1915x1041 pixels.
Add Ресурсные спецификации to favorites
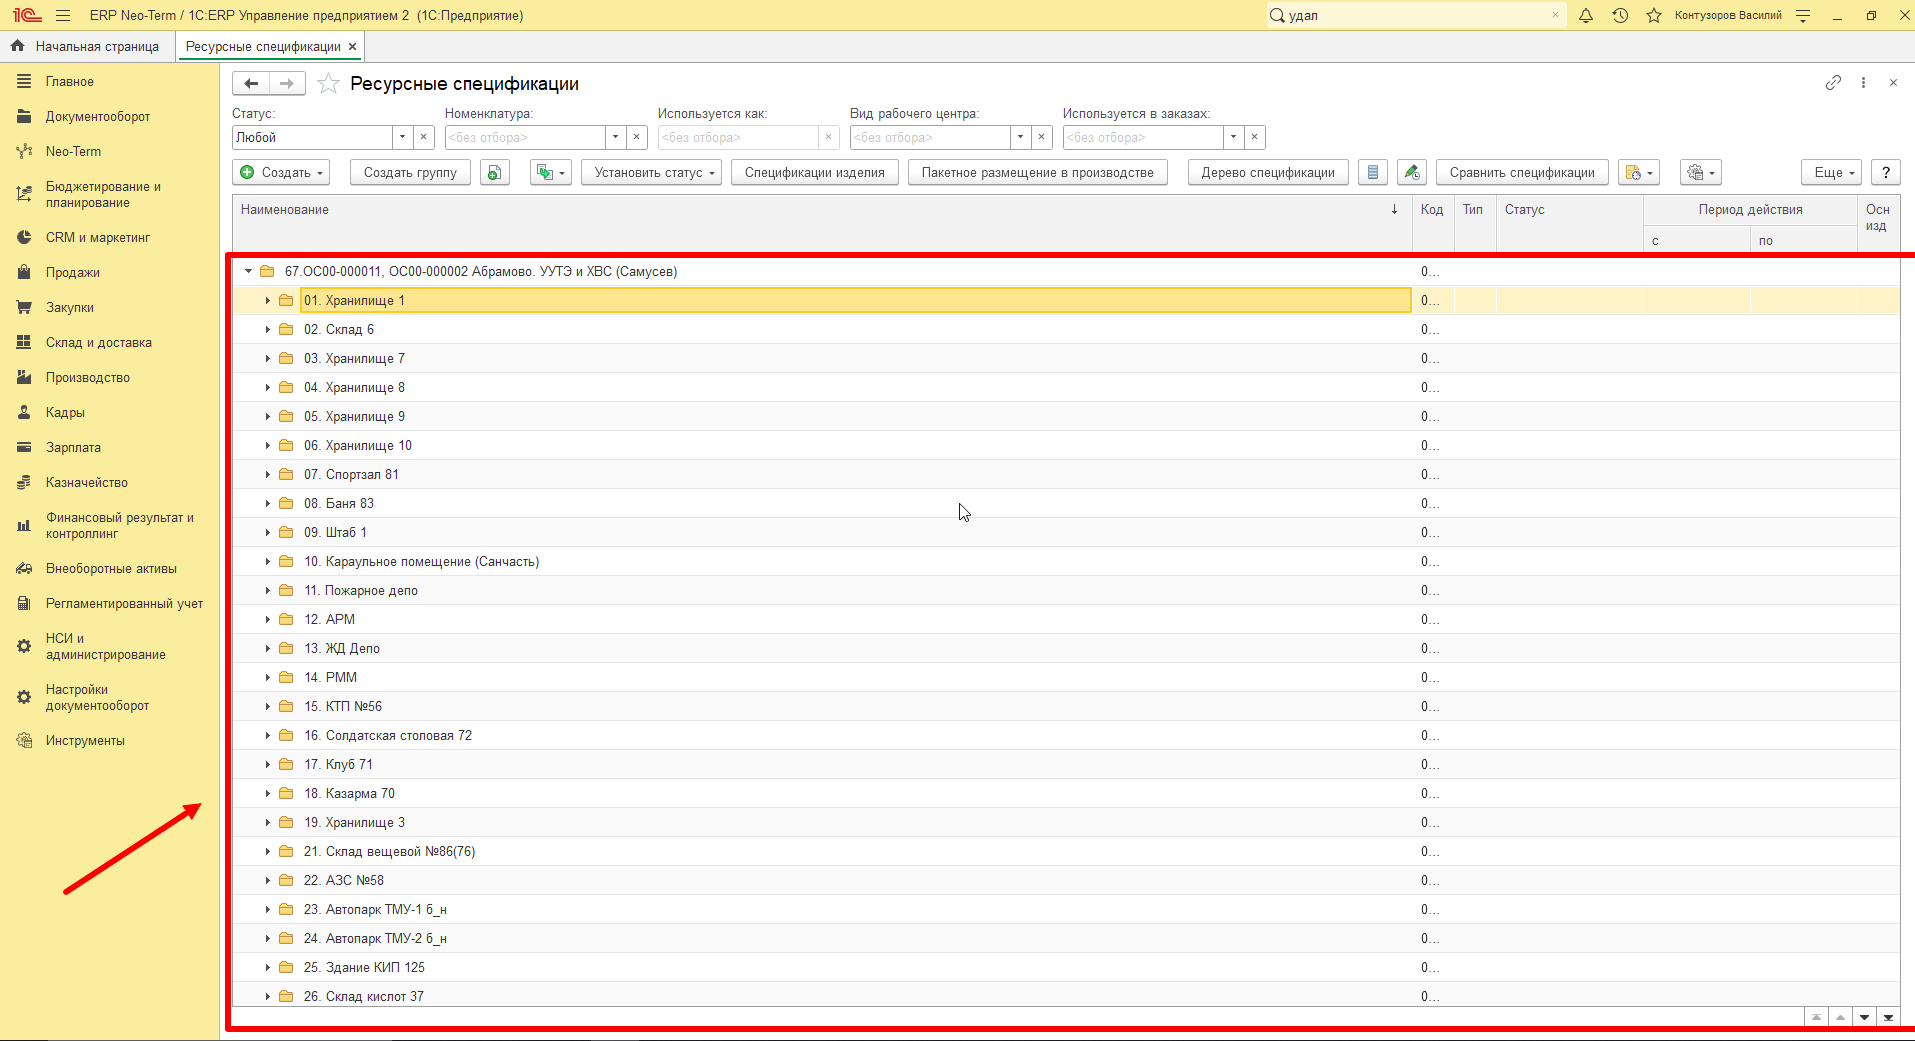(328, 84)
